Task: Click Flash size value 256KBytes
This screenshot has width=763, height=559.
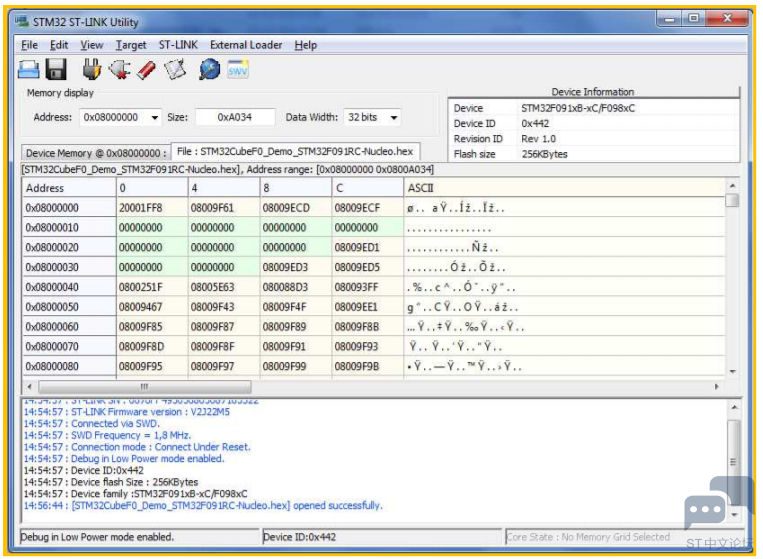Action: (x=545, y=154)
